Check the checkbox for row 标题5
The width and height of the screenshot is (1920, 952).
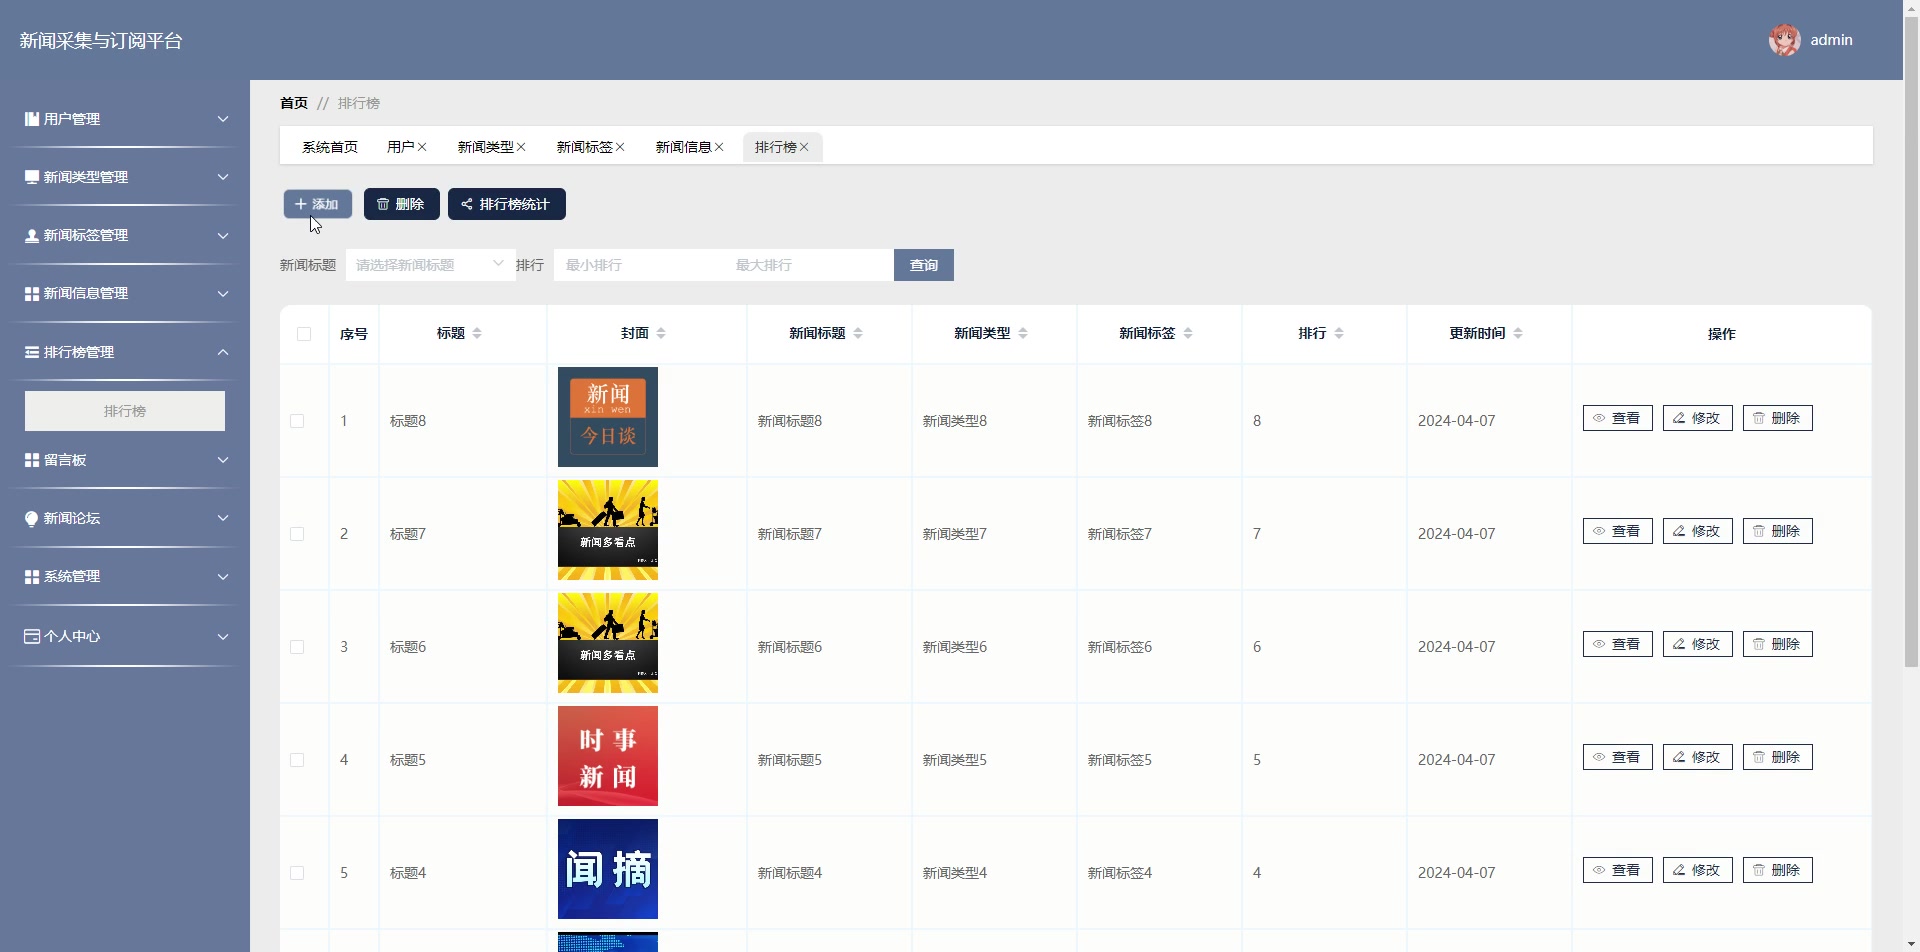pos(297,760)
